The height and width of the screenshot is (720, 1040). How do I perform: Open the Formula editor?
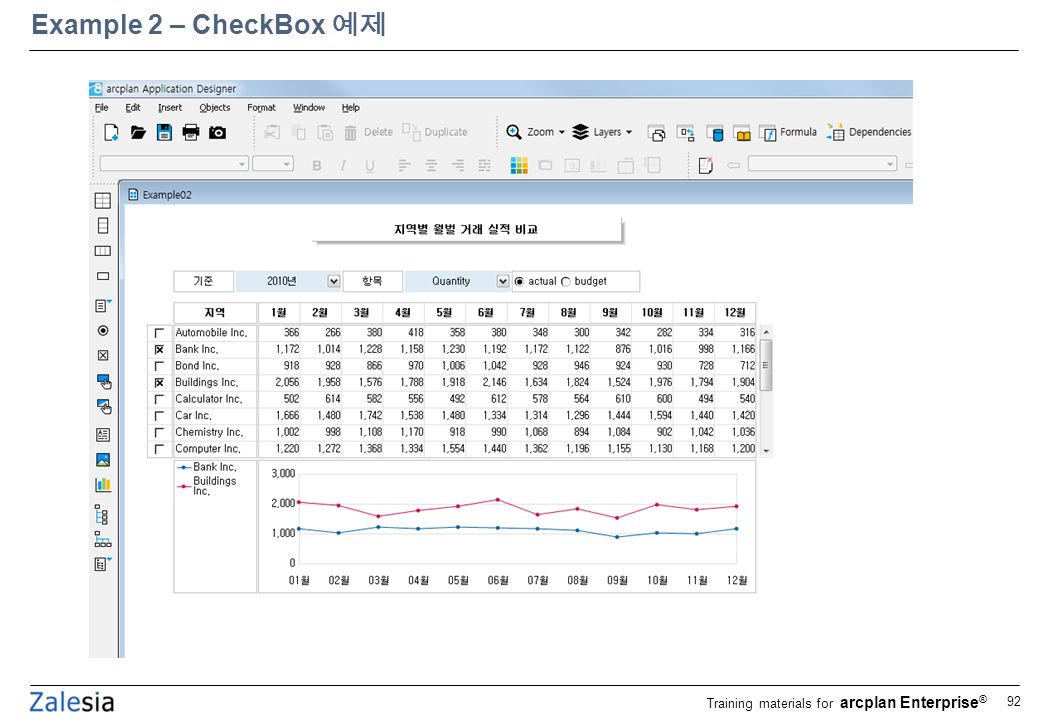tap(787, 133)
